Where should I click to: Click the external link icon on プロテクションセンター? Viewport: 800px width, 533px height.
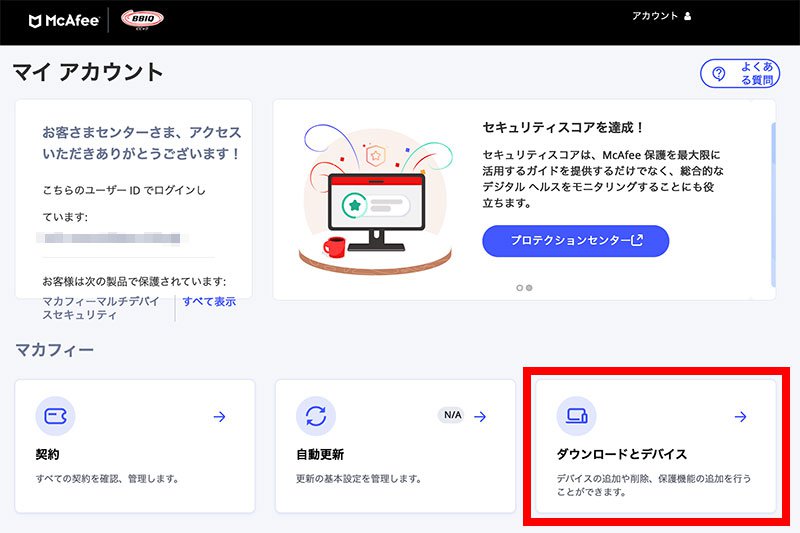(637, 240)
